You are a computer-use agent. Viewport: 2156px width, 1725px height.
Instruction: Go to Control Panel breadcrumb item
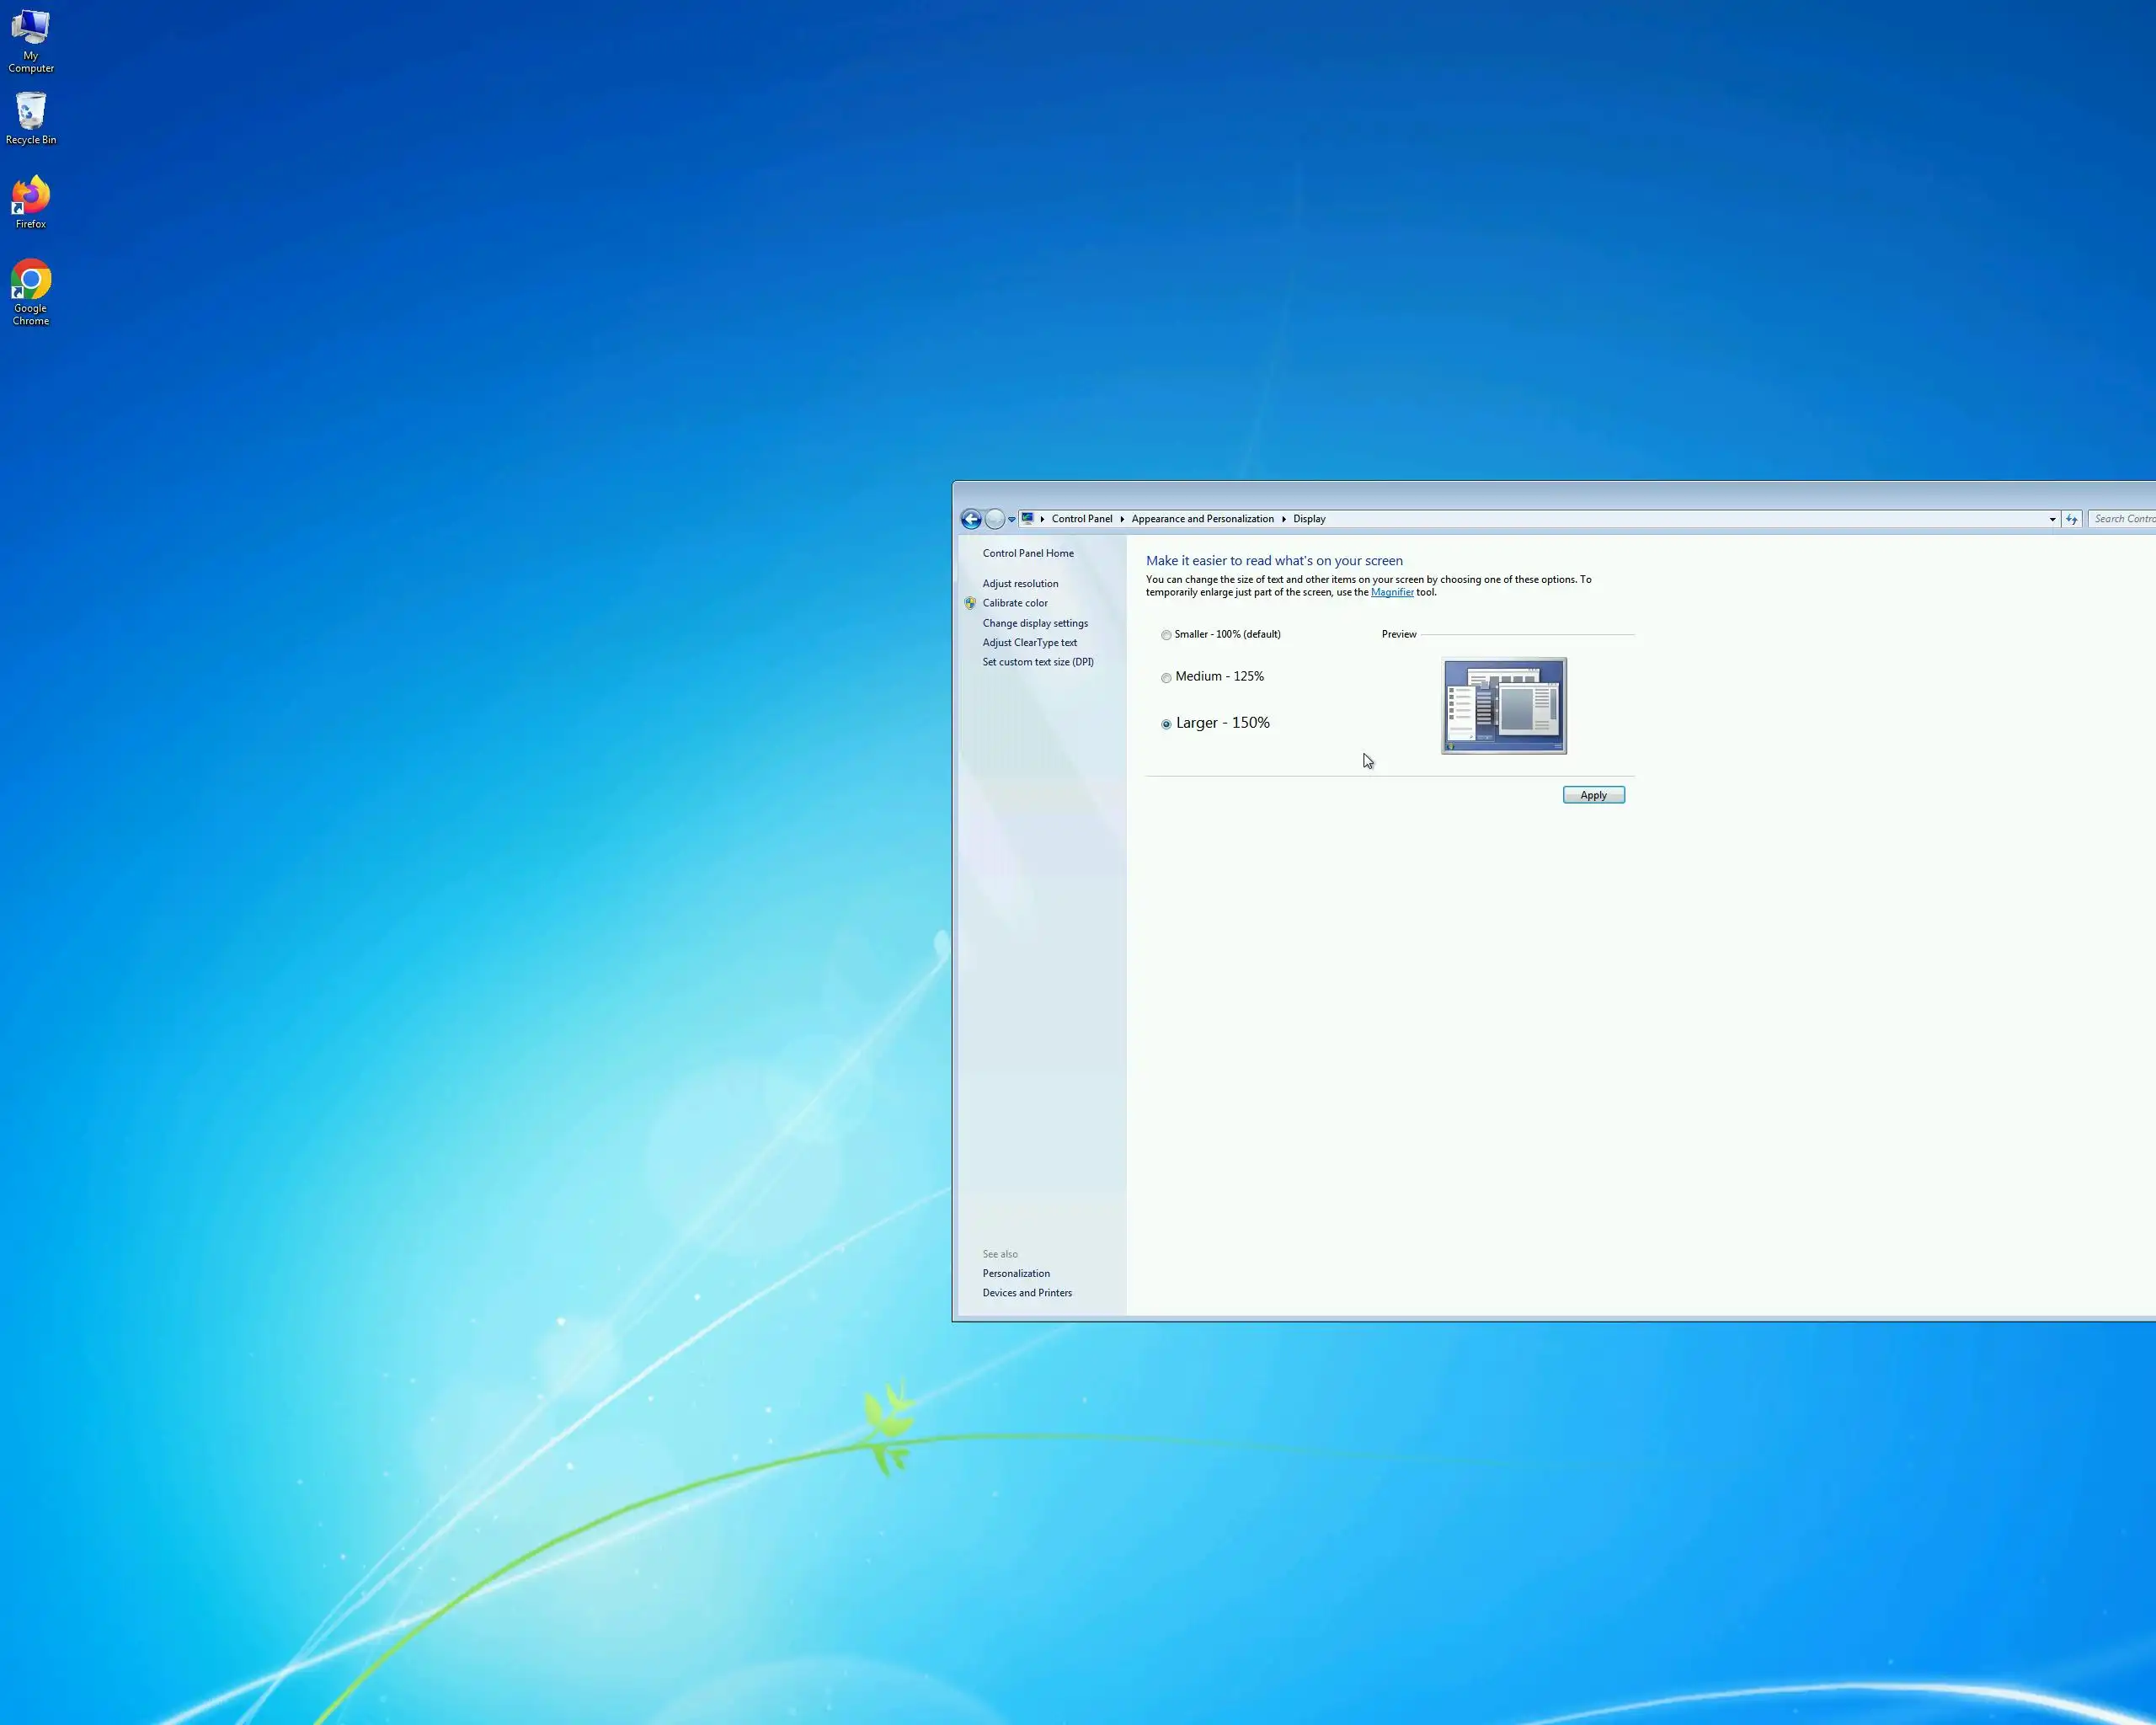1081,519
